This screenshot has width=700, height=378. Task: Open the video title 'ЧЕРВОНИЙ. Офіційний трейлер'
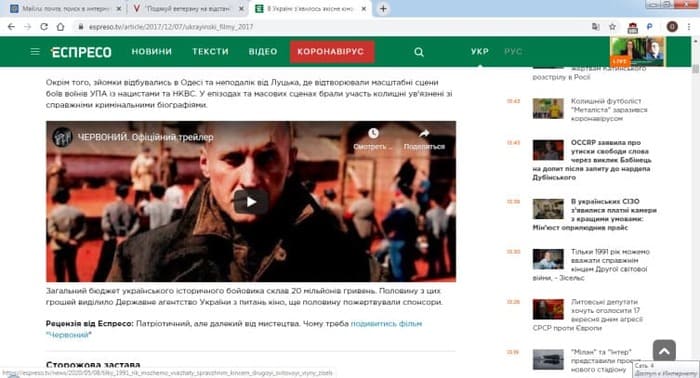click(146, 137)
